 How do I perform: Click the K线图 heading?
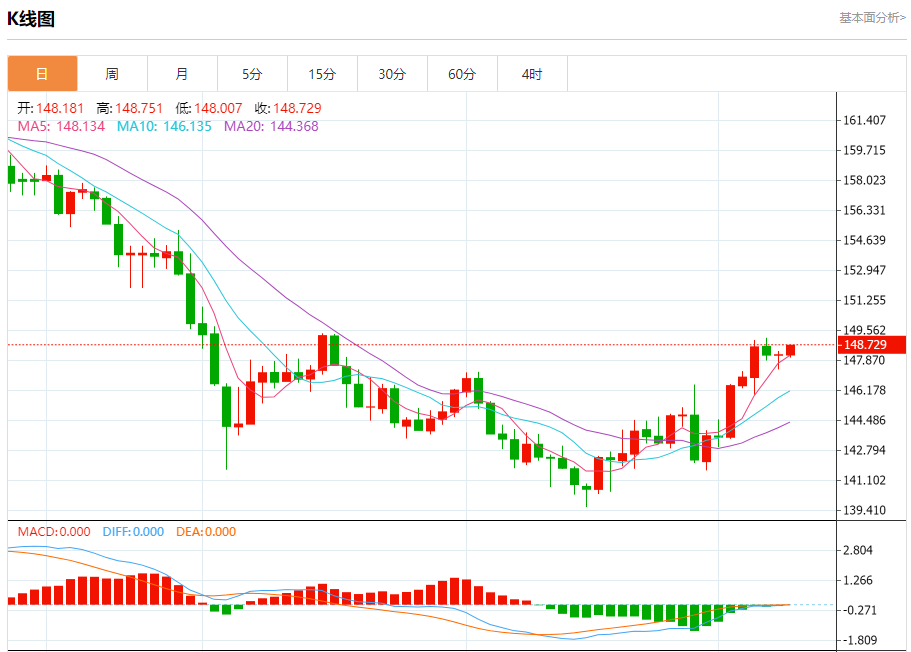click(x=31, y=19)
